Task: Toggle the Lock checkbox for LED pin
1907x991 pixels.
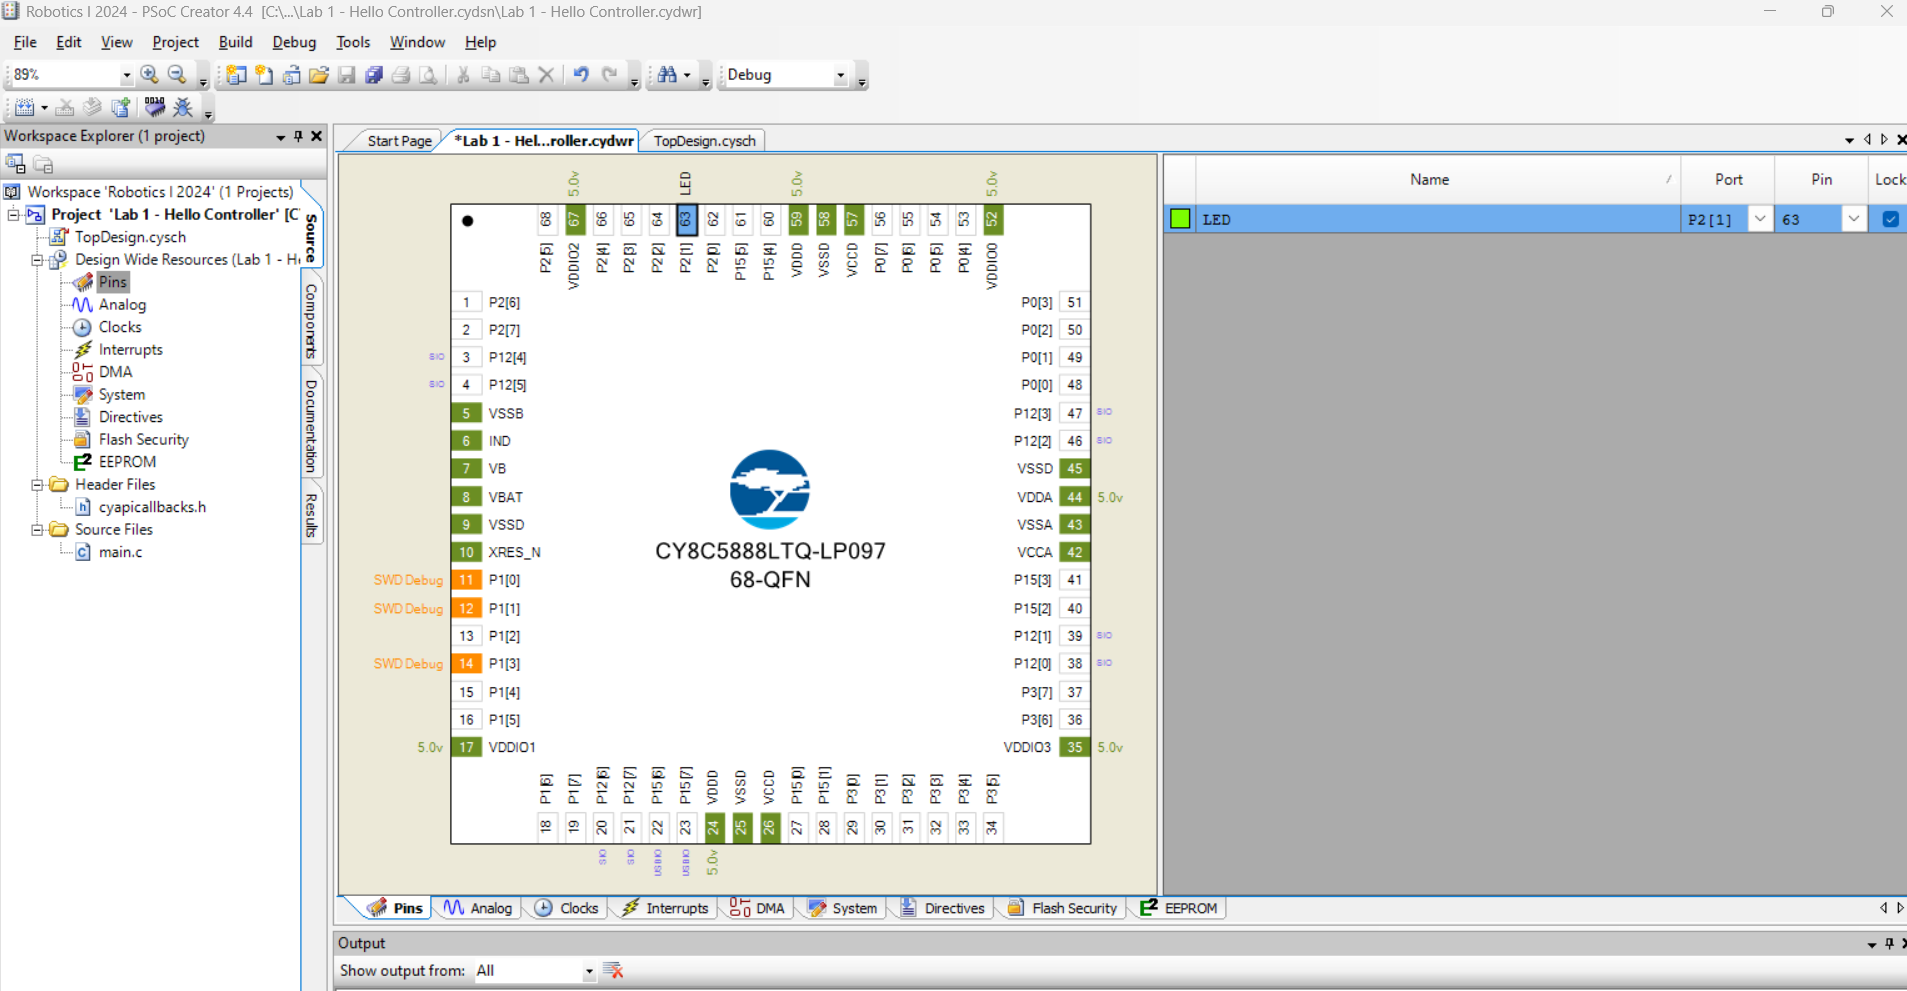Action: pos(1890,219)
